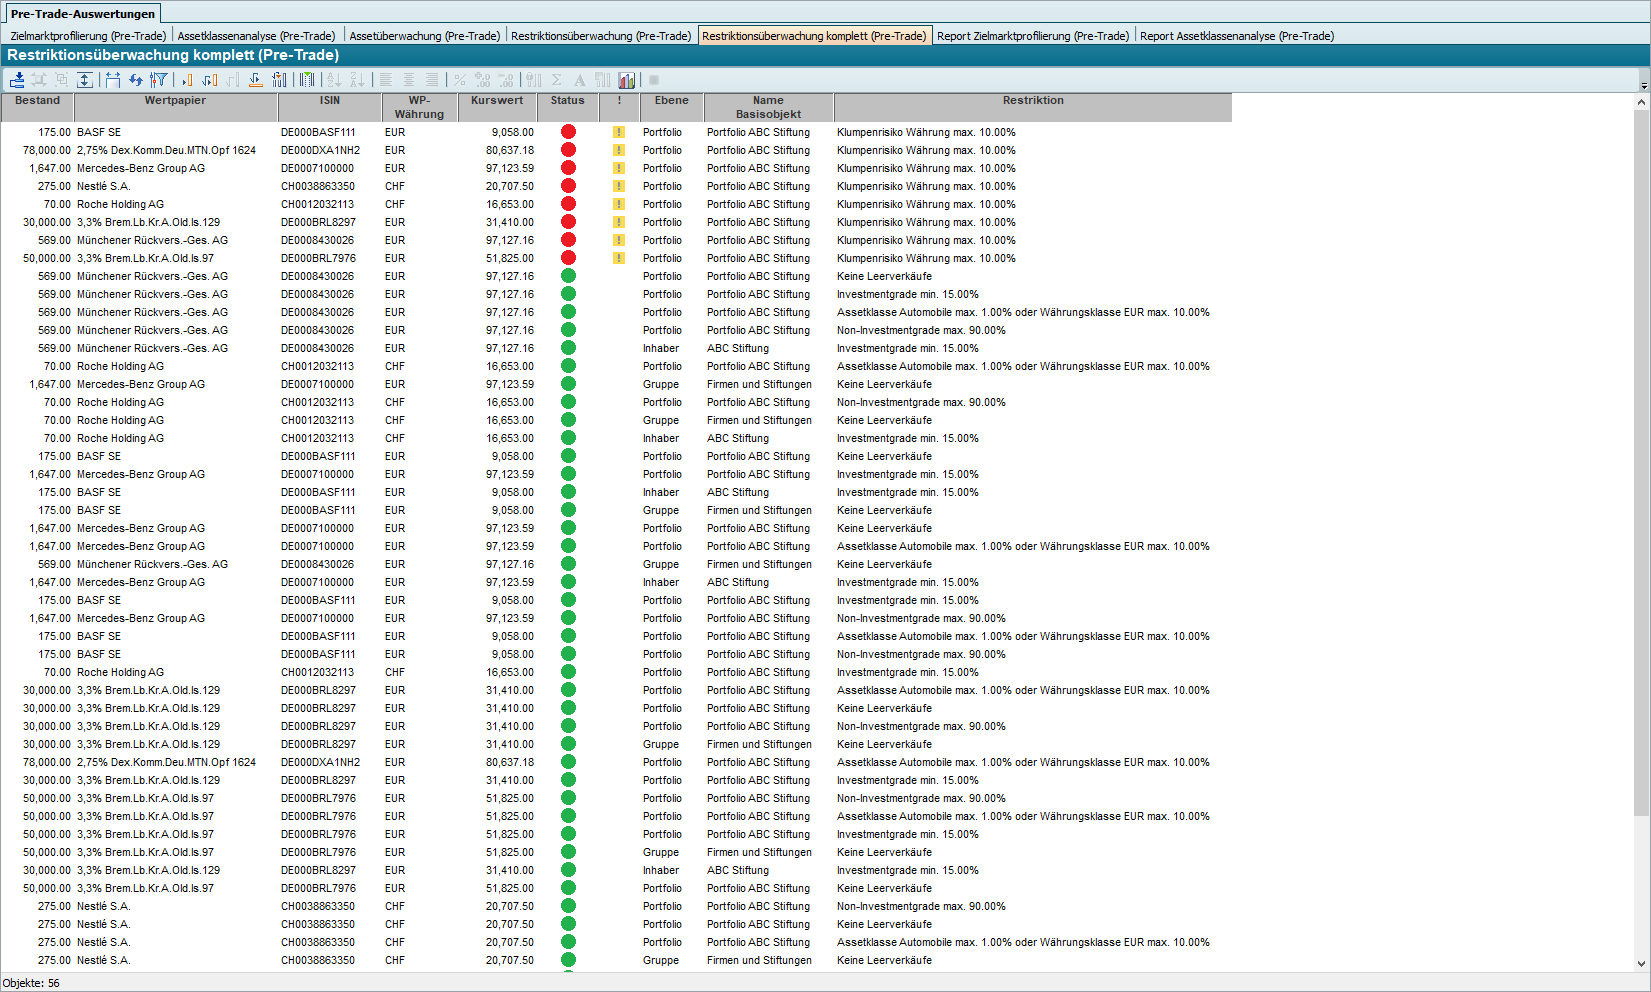Click the fit row height icon
Viewport: 1651px width, 992px height.
click(x=85, y=80)
